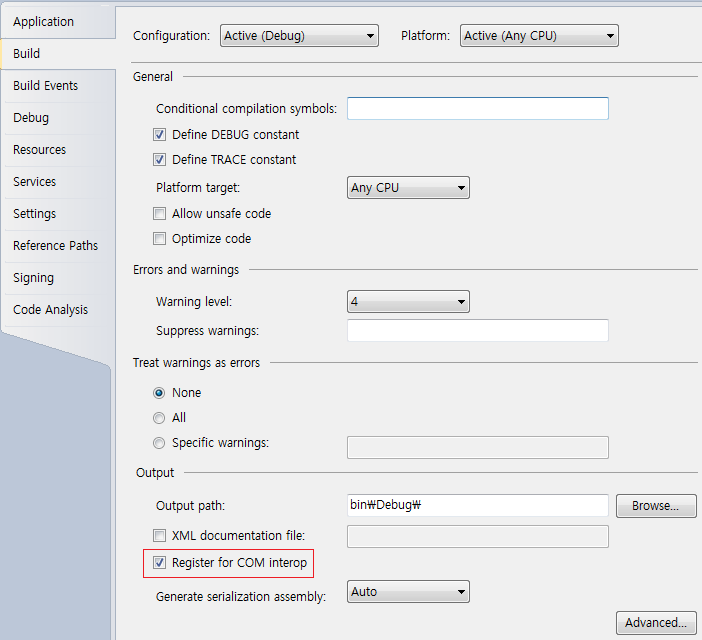Check XML documentation file option

159,535
